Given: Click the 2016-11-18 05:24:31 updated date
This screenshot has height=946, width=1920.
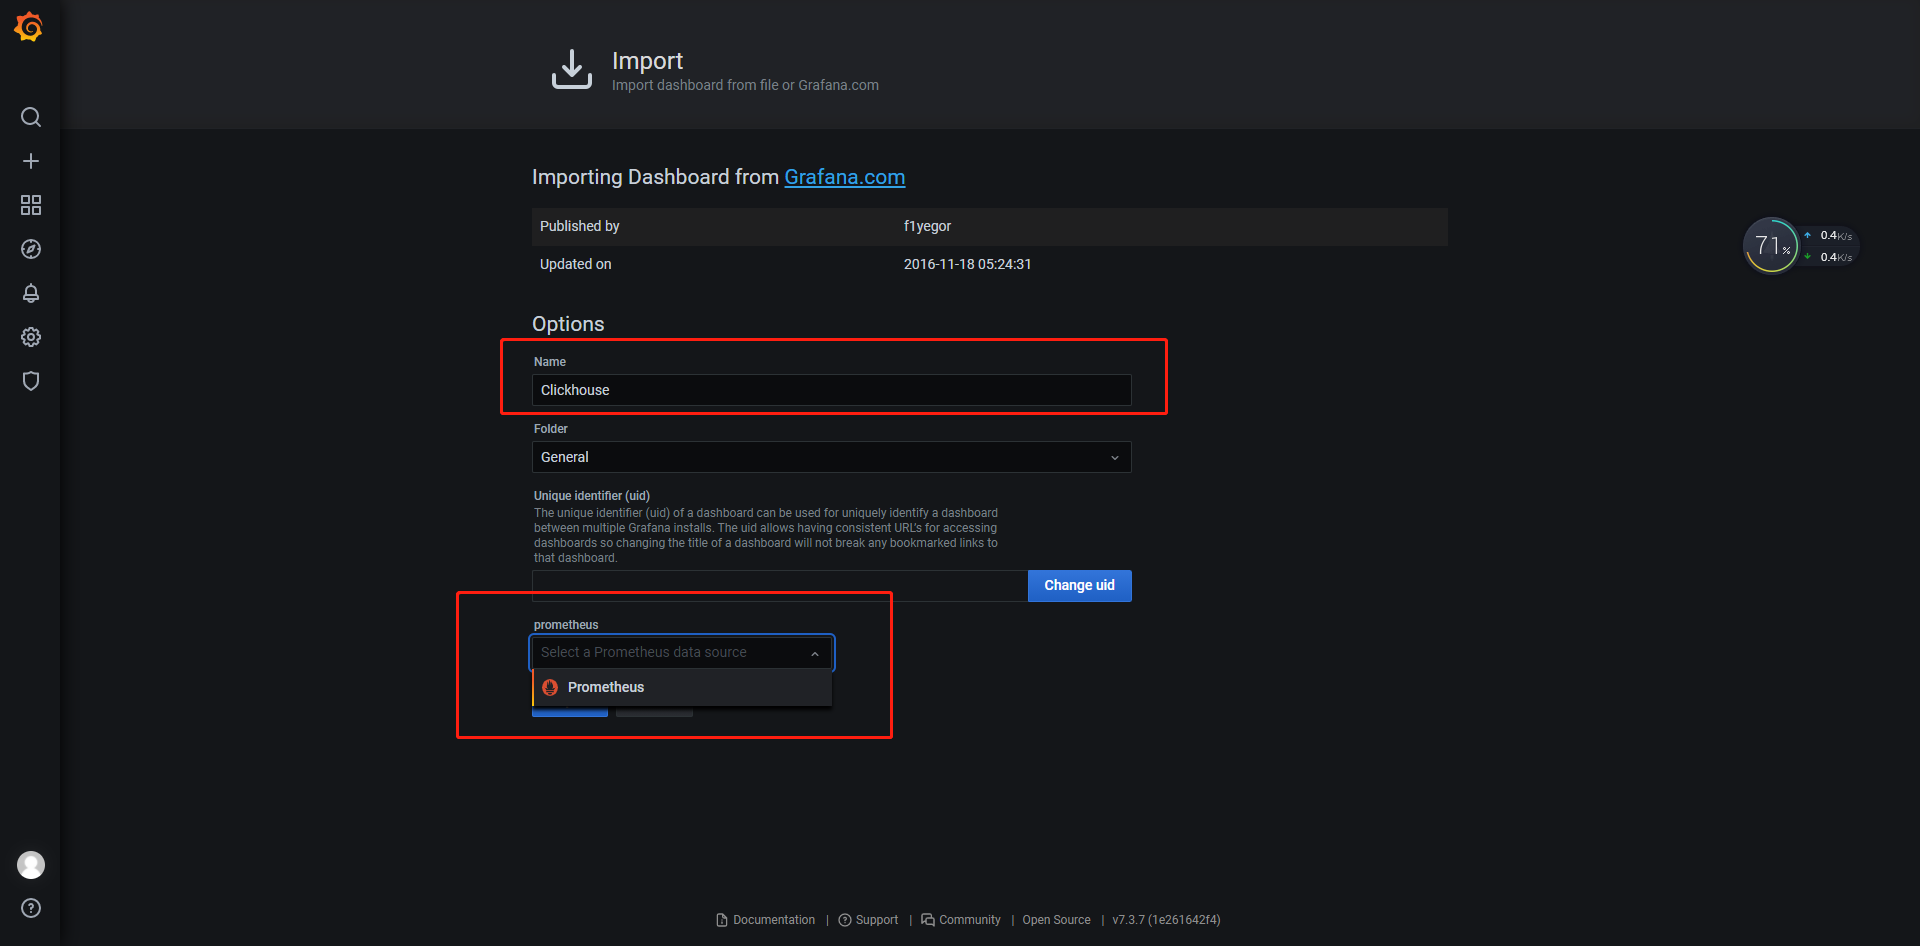Looking at the screenshot, I should pos(967,264).
